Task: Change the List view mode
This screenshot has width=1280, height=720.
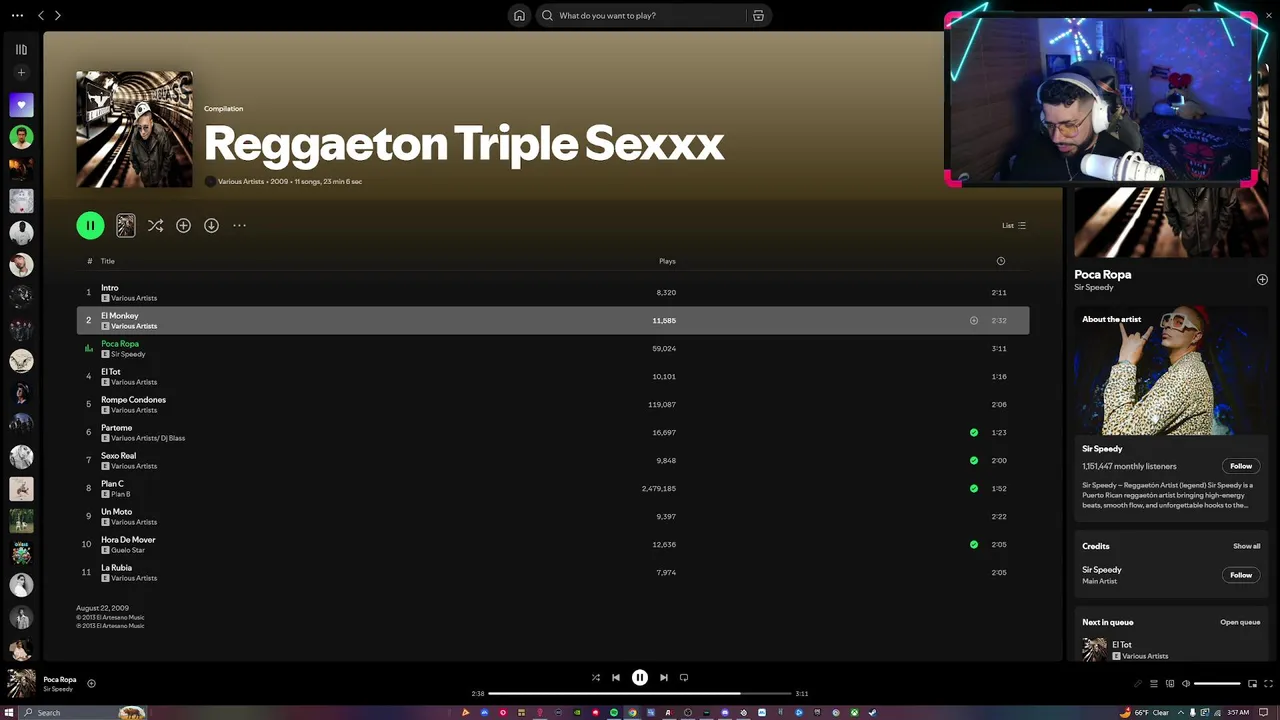Action: 1014,225
